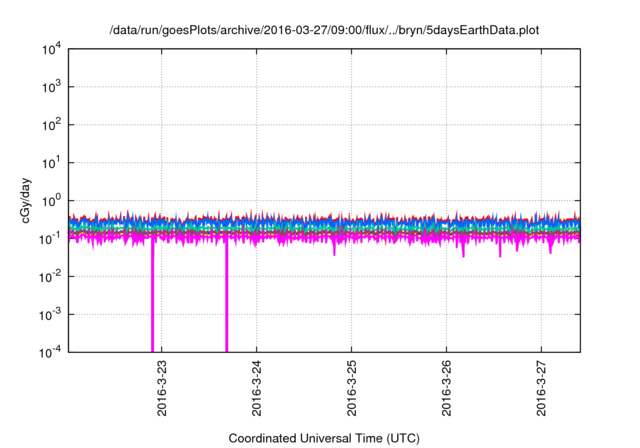Click the 2016-3-26 date label
Image resolution: width=640 pixels, height=448 pixels.
(x=447, y=388)
